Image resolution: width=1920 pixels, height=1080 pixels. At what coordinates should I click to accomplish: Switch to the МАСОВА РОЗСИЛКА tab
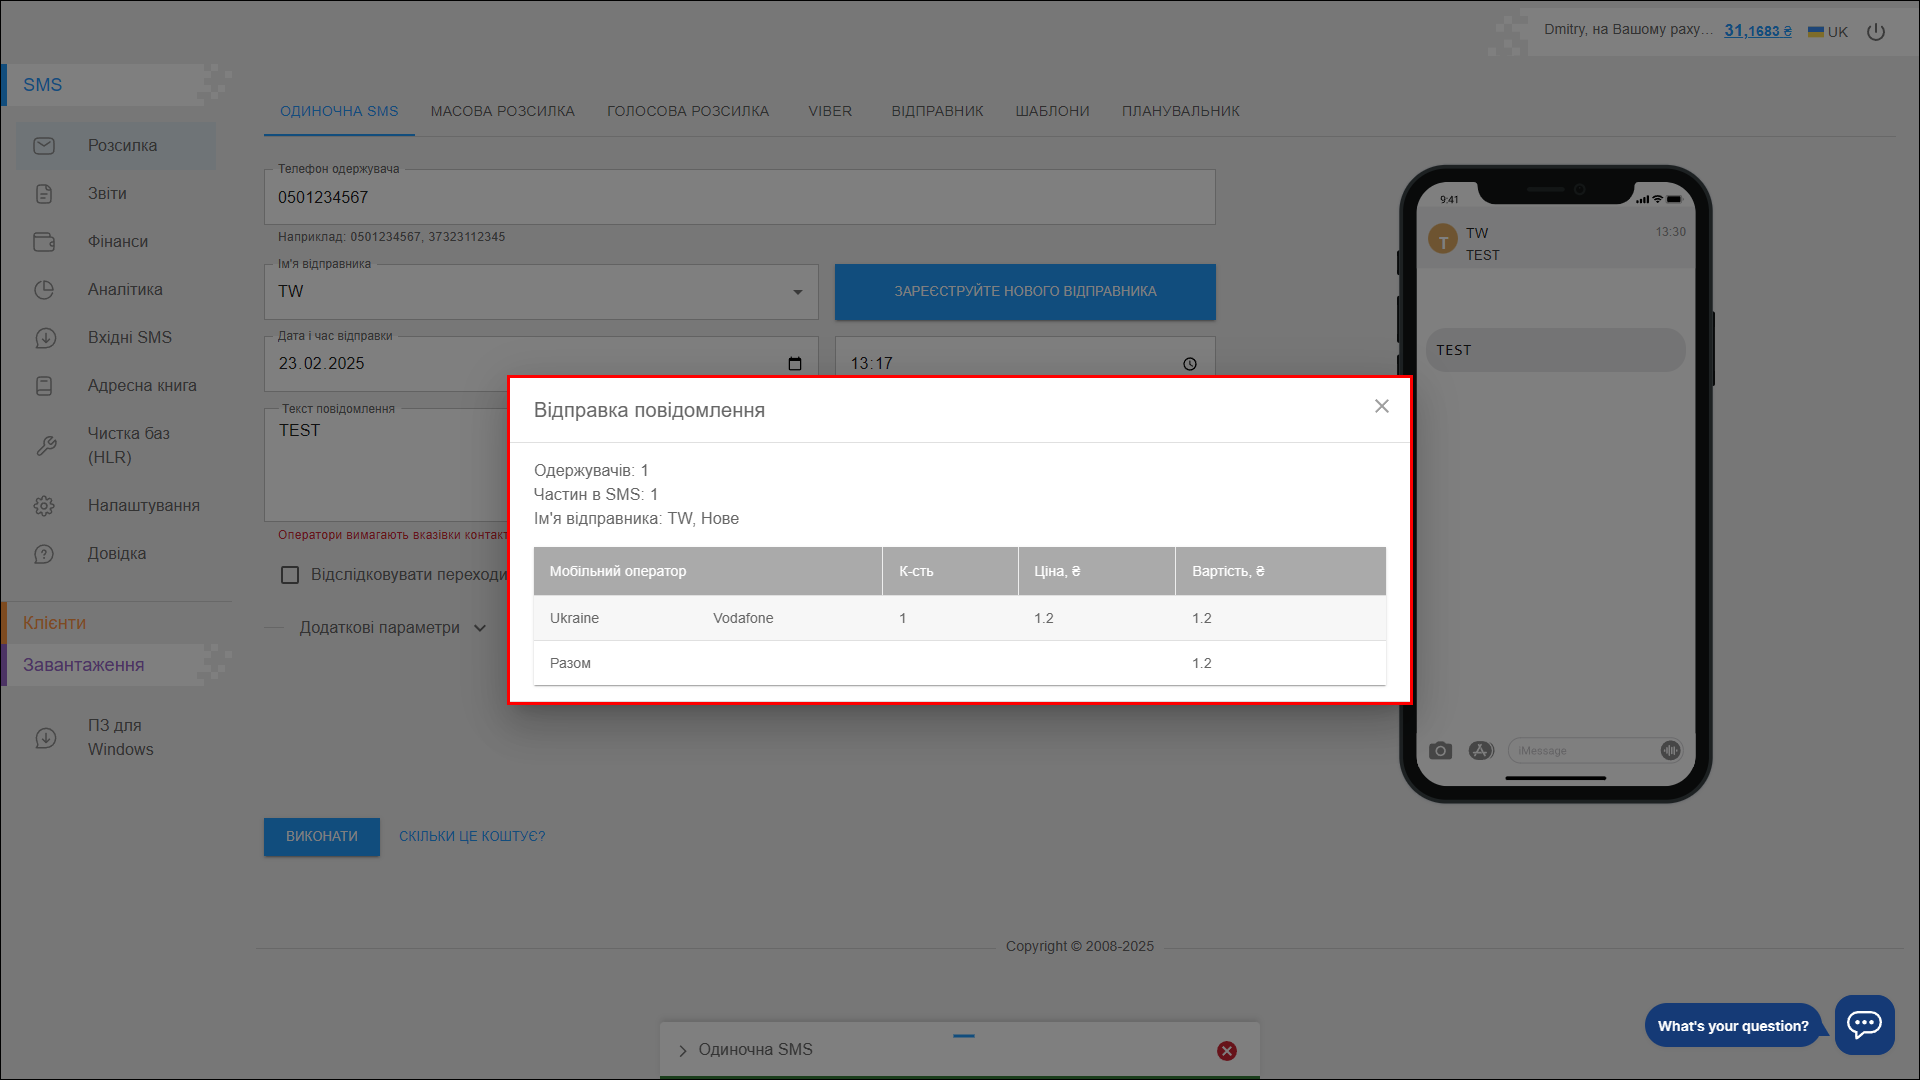point(502,111)
